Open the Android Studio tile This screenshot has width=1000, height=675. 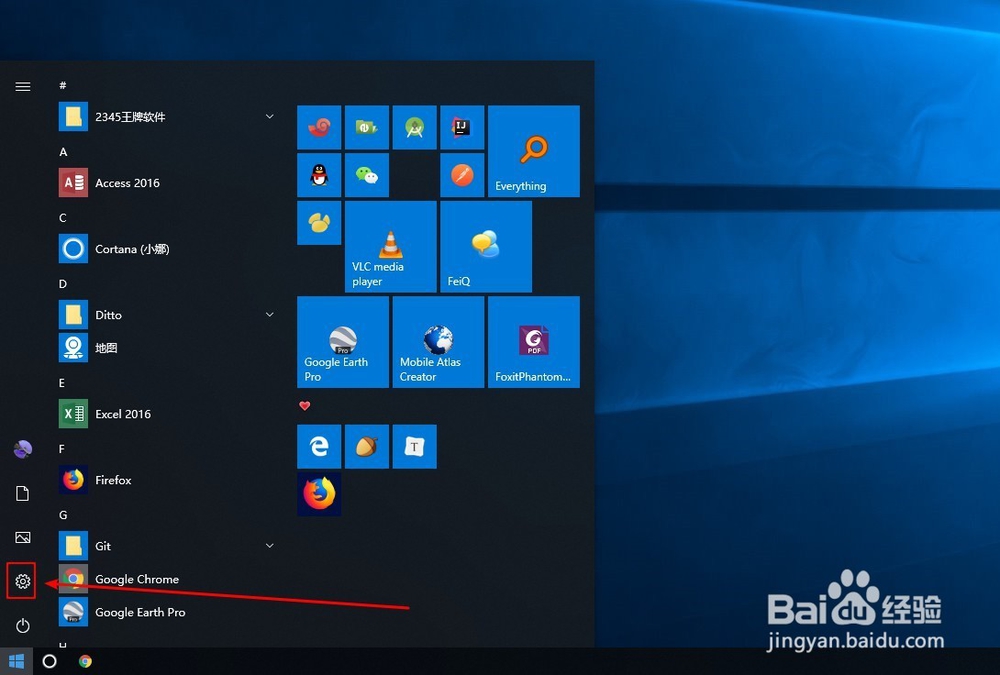415,128
